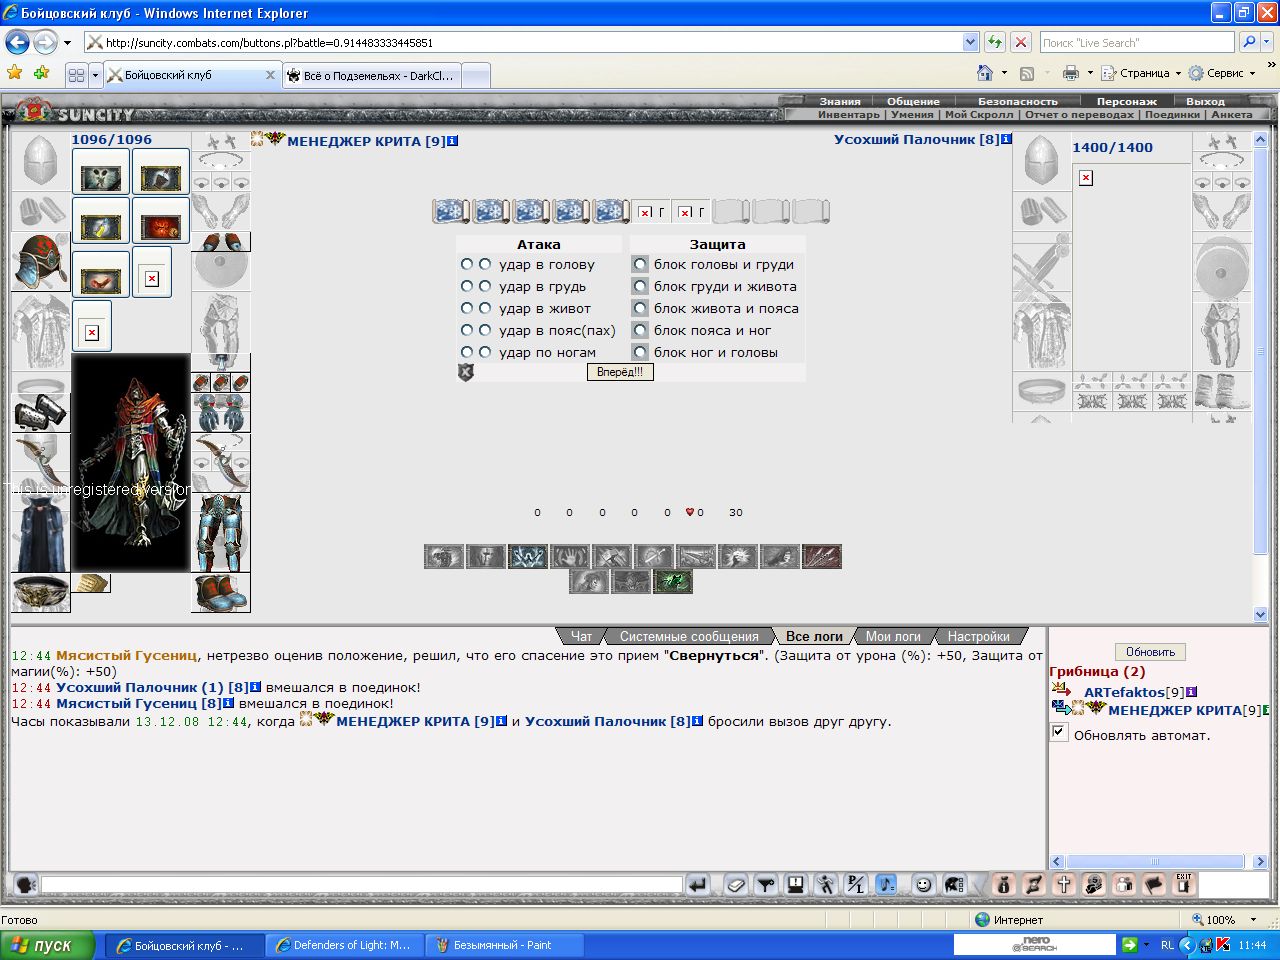Image resolution: width=1280 pixels, height=960 pixels.
Task: Select left radio for 'удар по ногам'
Action: coord(467,352)
